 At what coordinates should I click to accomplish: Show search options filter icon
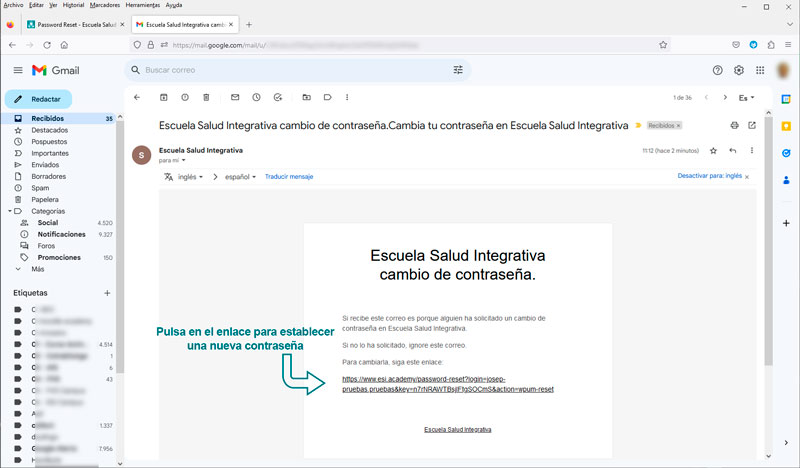458,70
